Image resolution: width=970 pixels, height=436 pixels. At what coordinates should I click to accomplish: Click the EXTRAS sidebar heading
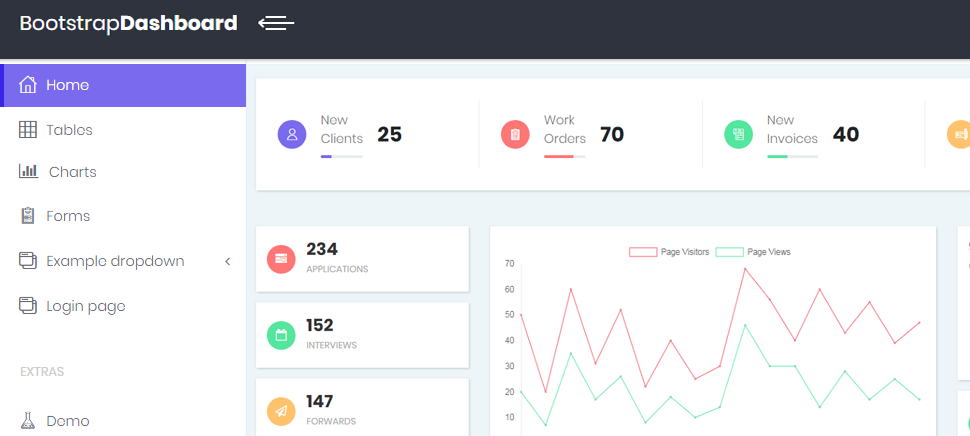click(x=42, y=372)
